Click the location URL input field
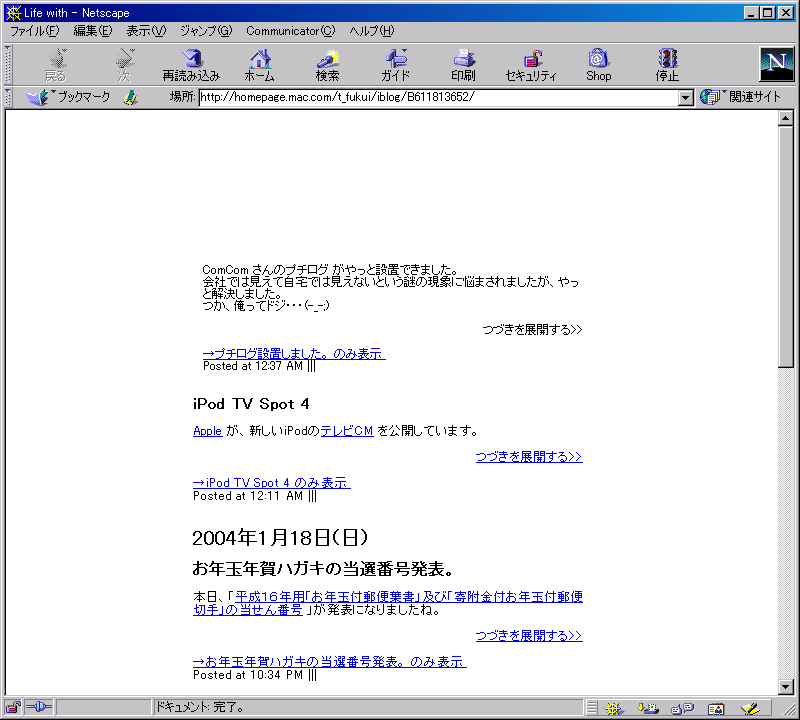This screenshot has width=800, height=720. pyautogui.click(x=439, y=97)
